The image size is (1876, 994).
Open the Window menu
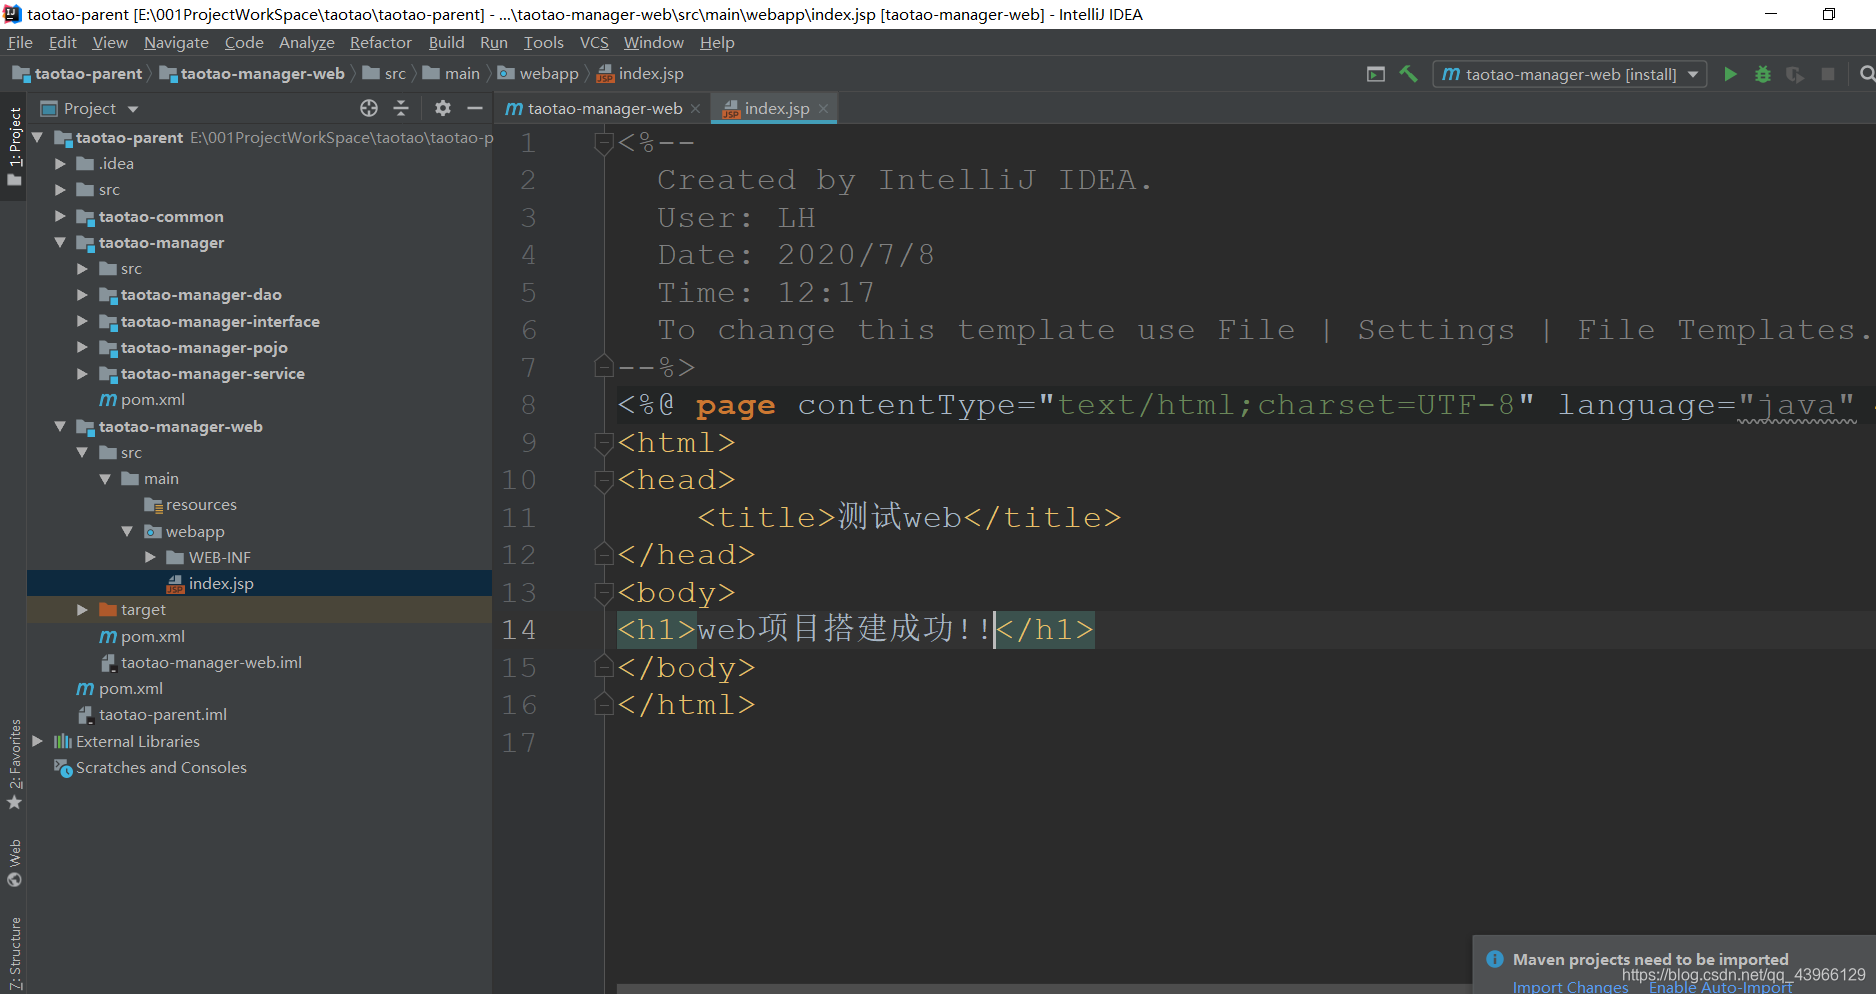point(653,42)
